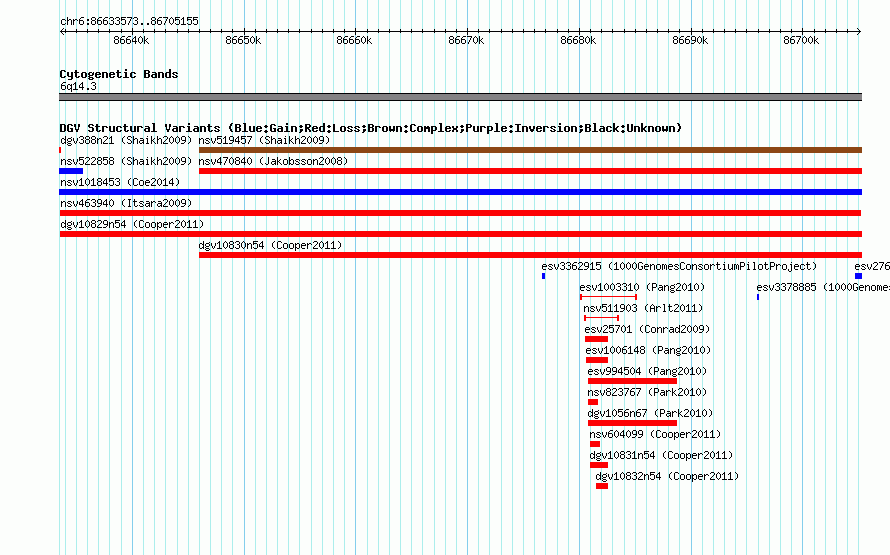The height and width of the screenshot is (555, 890).
Task: Click the red dgv10830n54 loss bar
Action: click(530, 255)
